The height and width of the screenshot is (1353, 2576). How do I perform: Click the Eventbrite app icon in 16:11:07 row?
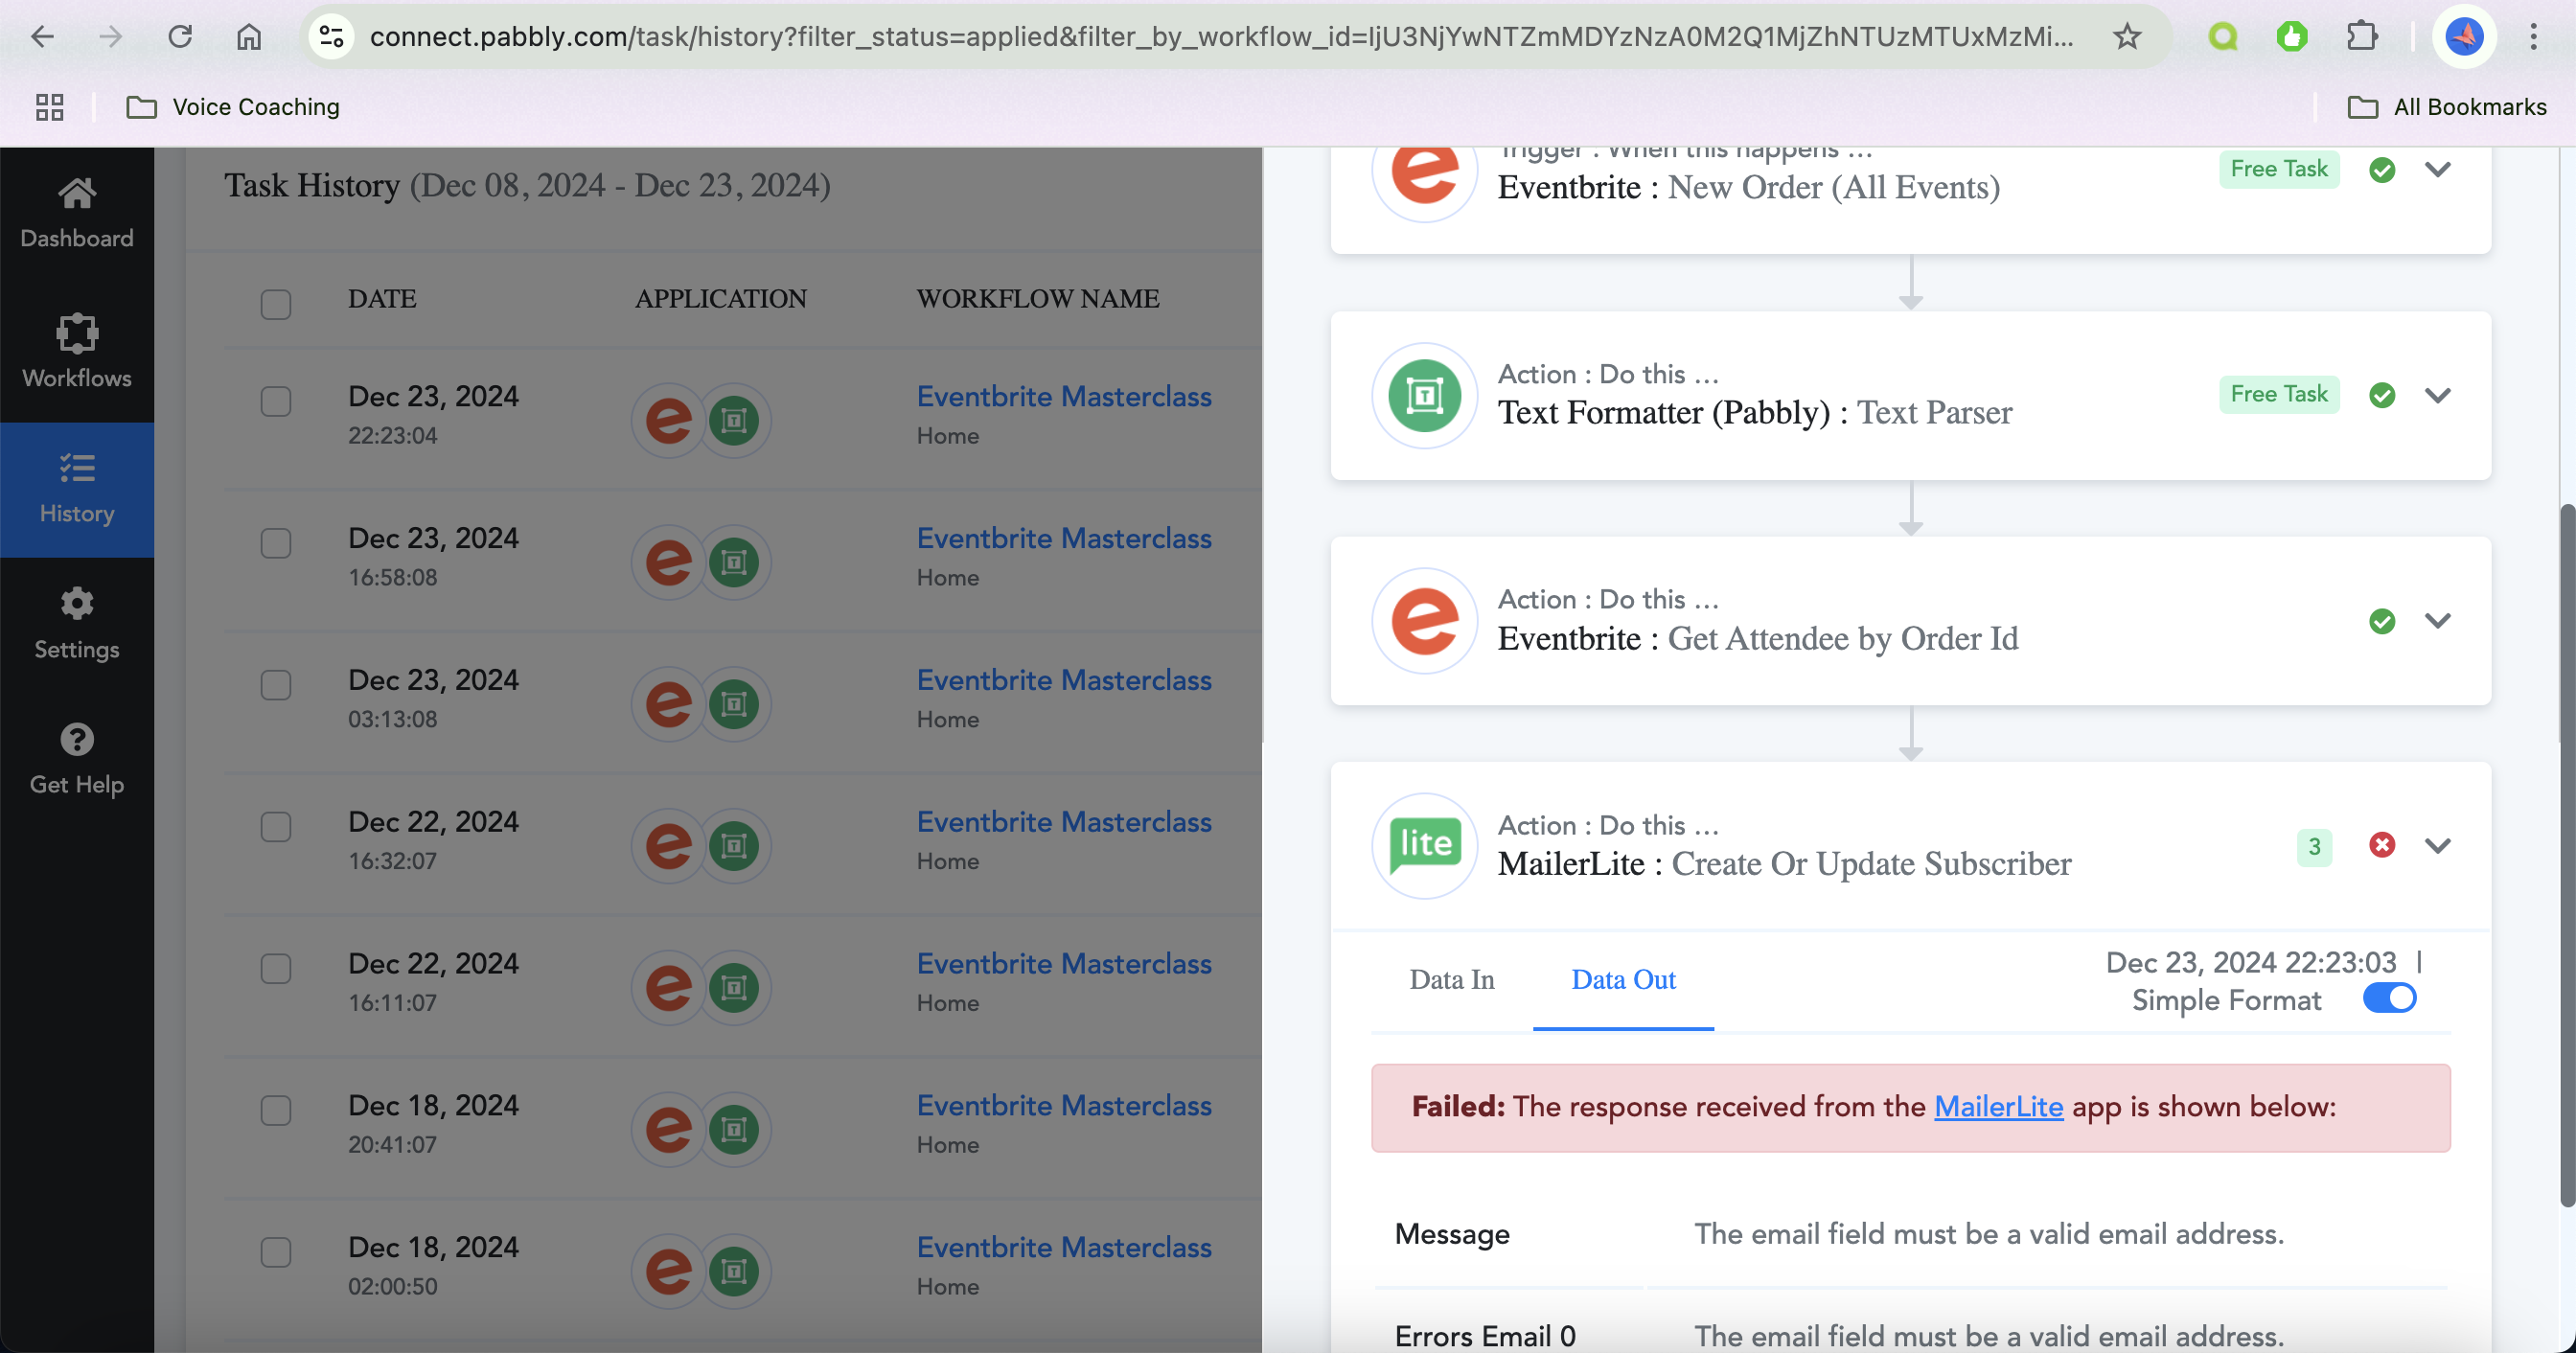click(x=669, y=988)
